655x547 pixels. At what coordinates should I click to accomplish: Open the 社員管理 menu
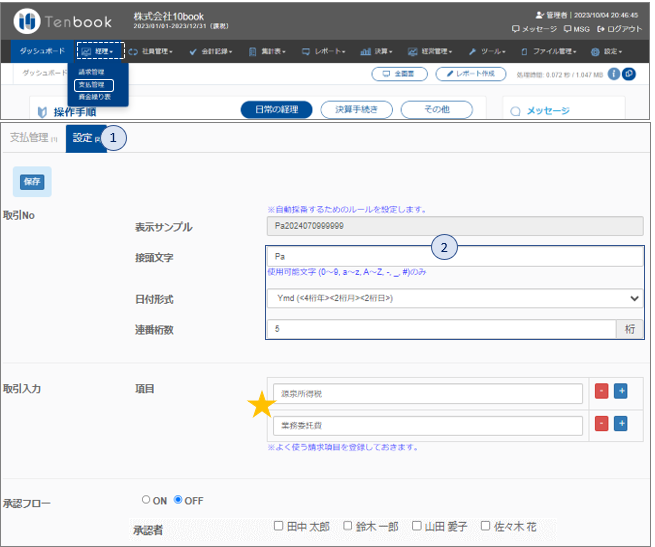click(x=151, y=51)
